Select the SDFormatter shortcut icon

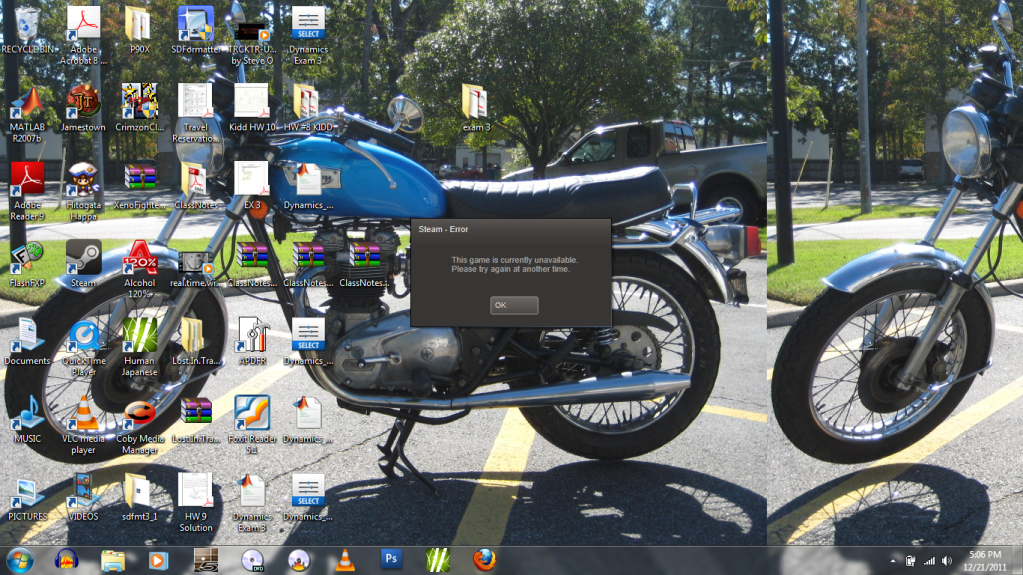tap(196, 31)
